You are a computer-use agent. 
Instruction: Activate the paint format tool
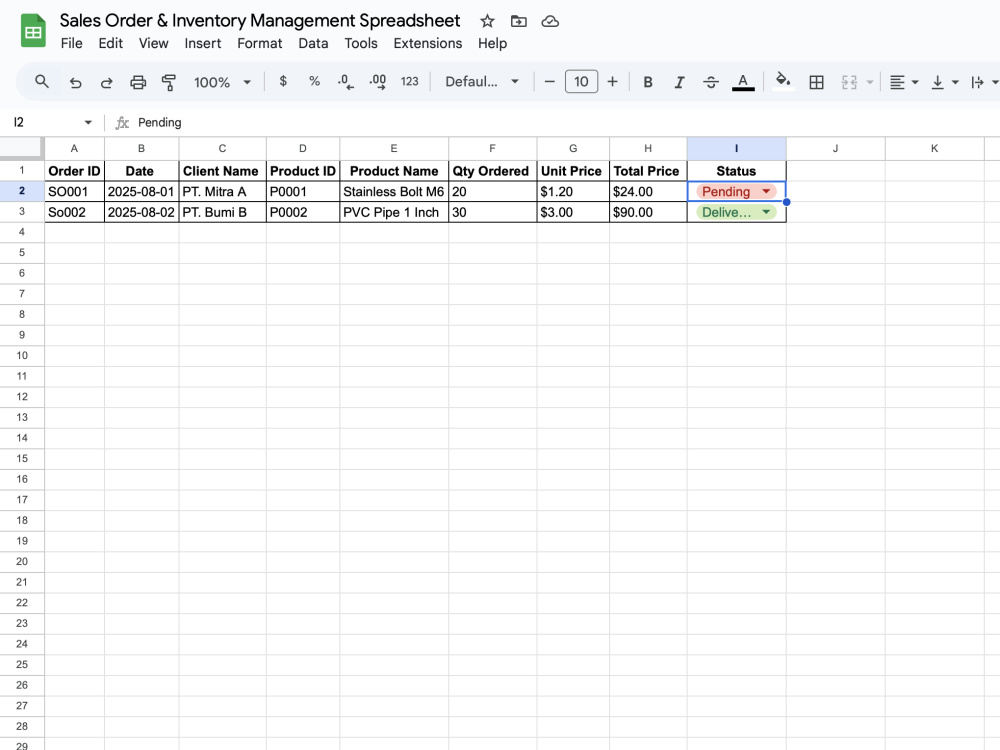coord(169,82)
